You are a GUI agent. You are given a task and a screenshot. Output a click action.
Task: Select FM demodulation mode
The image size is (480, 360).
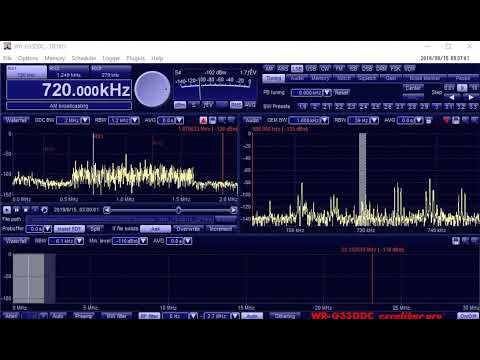click(339, 68)
